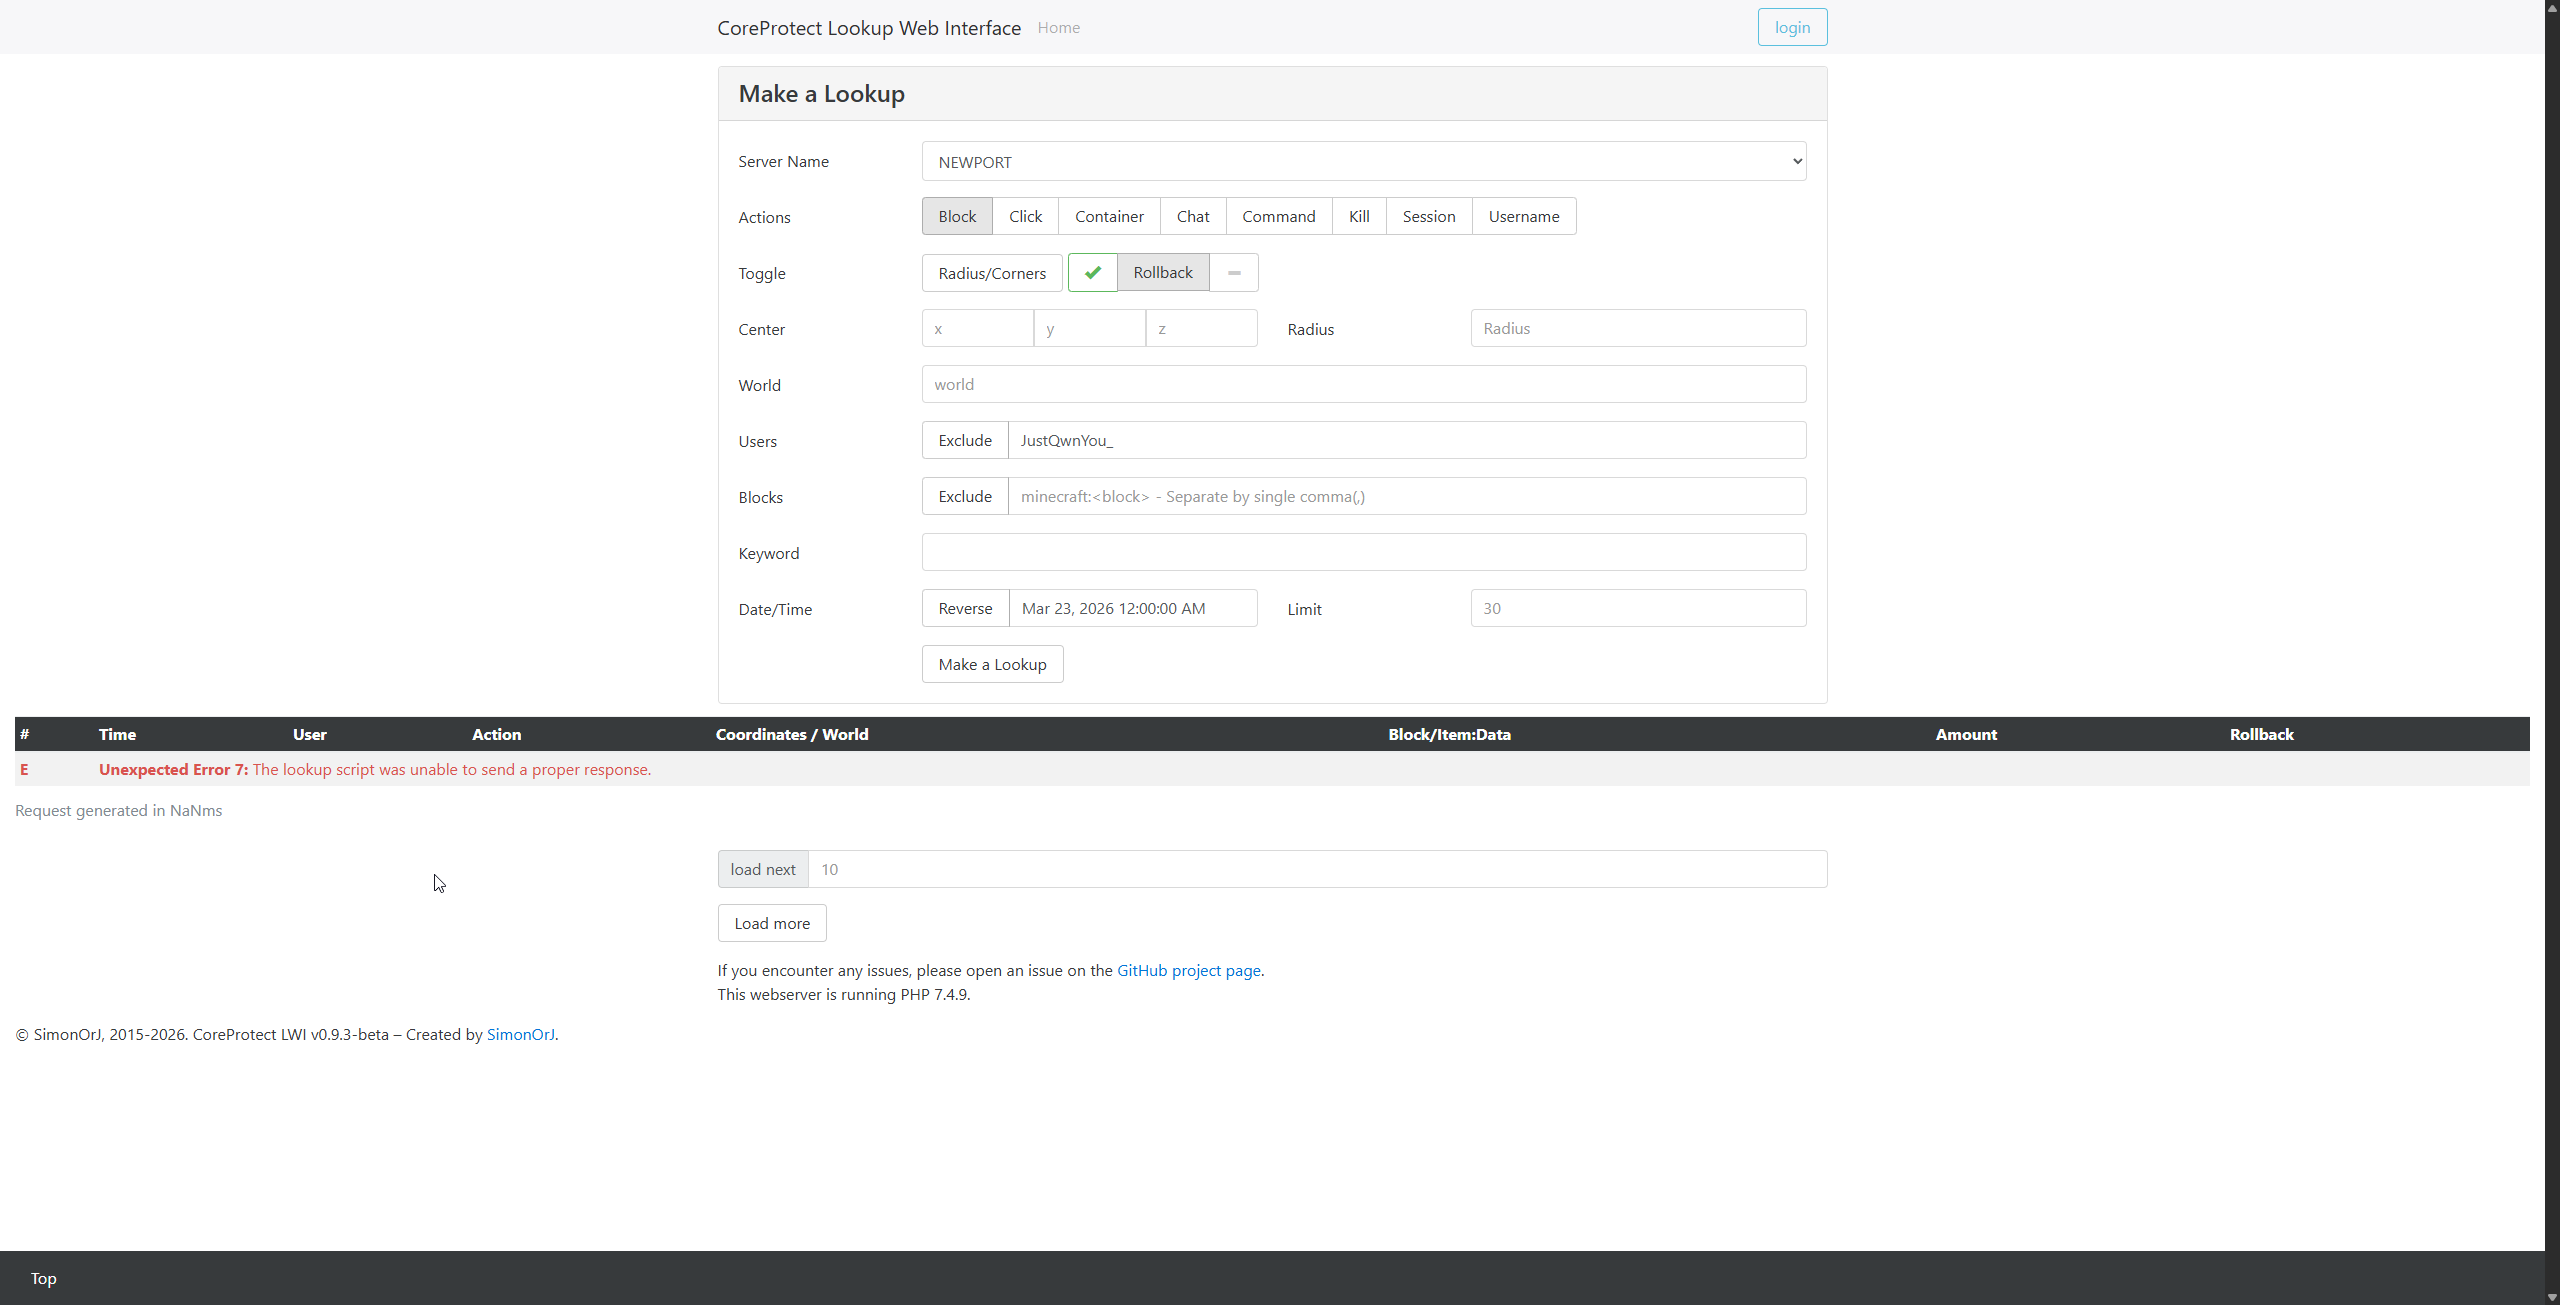Viewport: 2560px width, 1305px height.
Task: Open the Home nav link
Action: point(1058,28)
